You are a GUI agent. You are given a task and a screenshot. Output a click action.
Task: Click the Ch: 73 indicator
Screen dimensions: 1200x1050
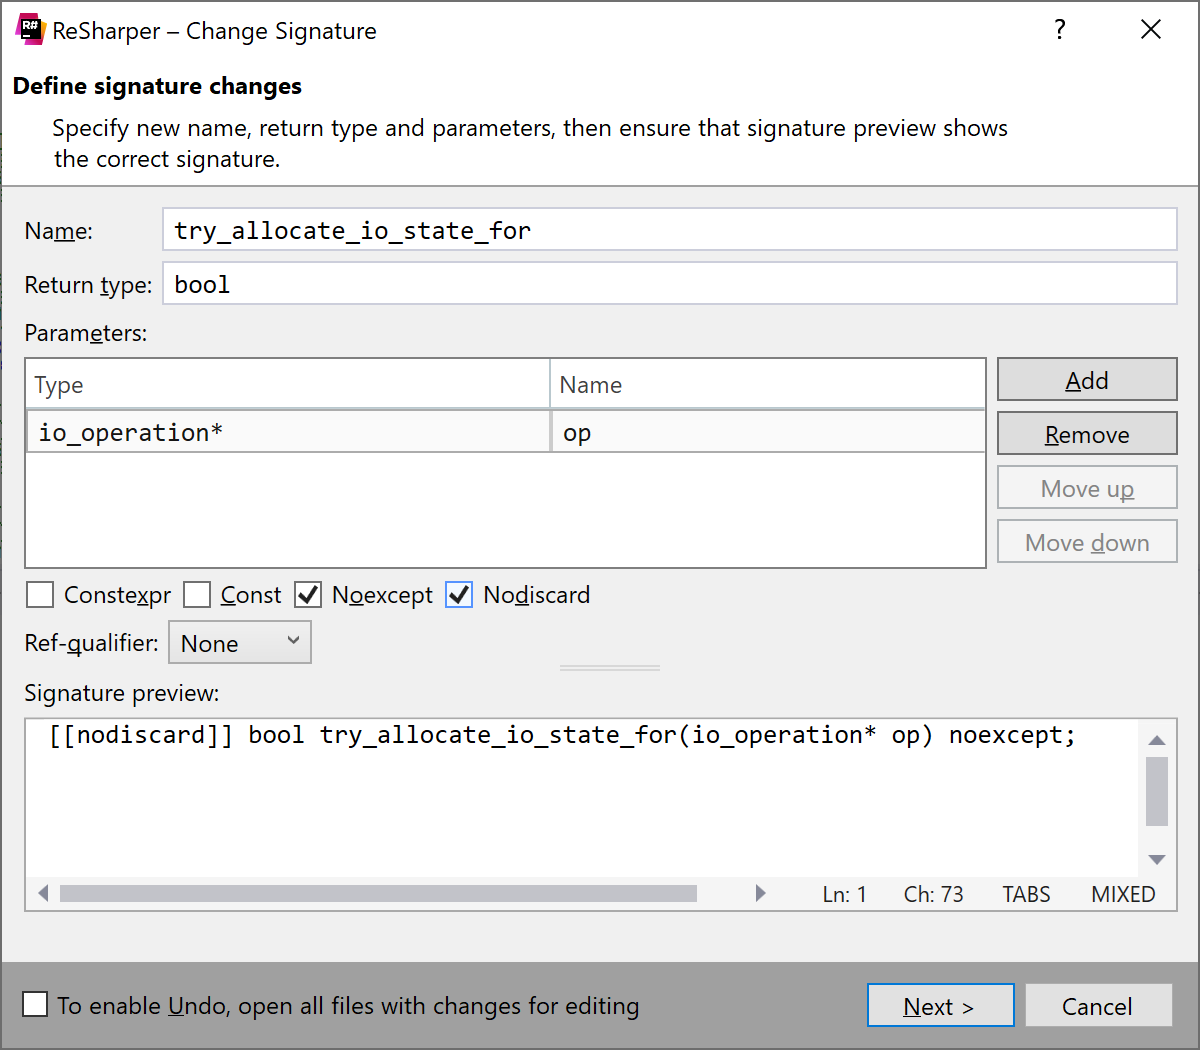pos(932,894)
